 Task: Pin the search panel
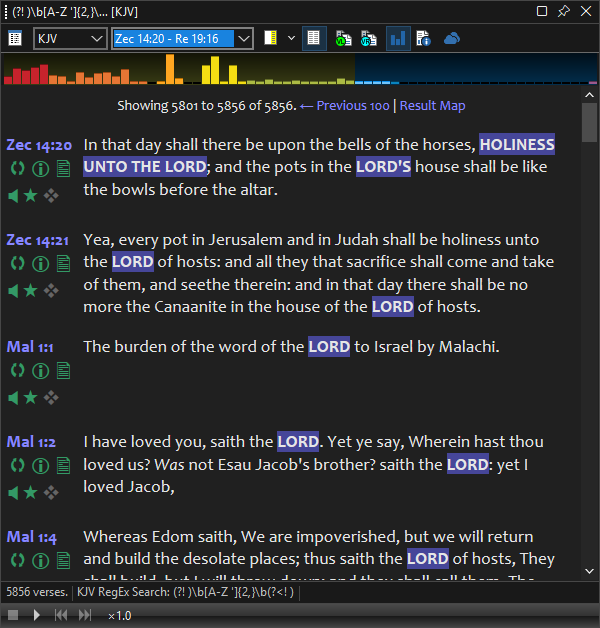[x=564, y=11]
